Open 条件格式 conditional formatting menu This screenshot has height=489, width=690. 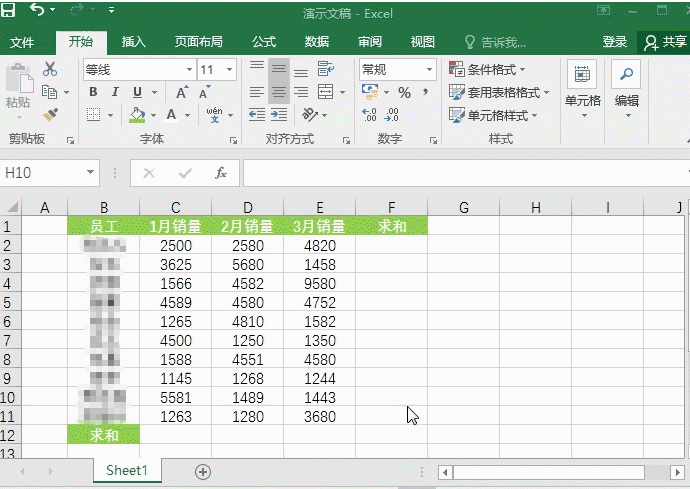pyautogui.click(x=487, y=69)
